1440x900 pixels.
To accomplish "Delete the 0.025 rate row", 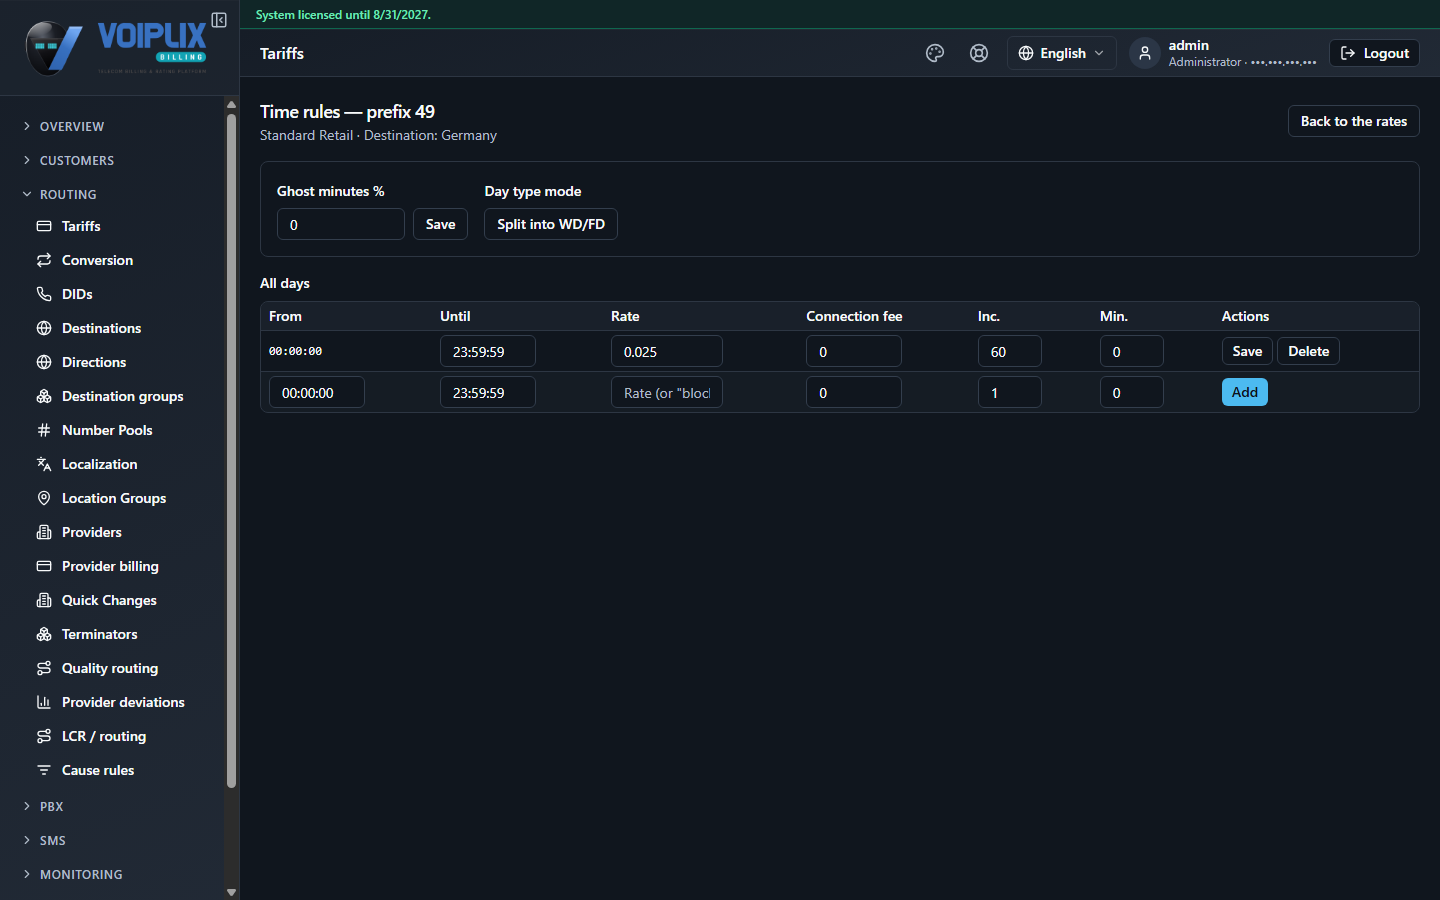I will 1308,351.
